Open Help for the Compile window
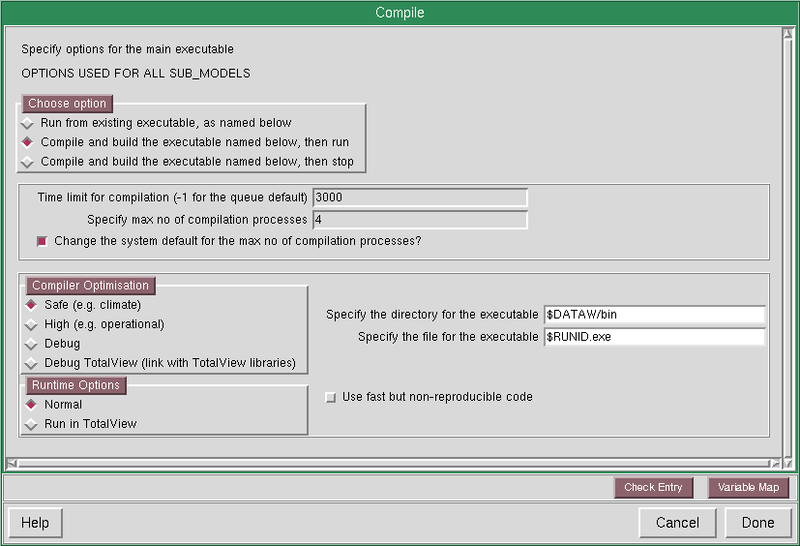Viewport: 800px width, 546px height. click(x=35, y=523)
